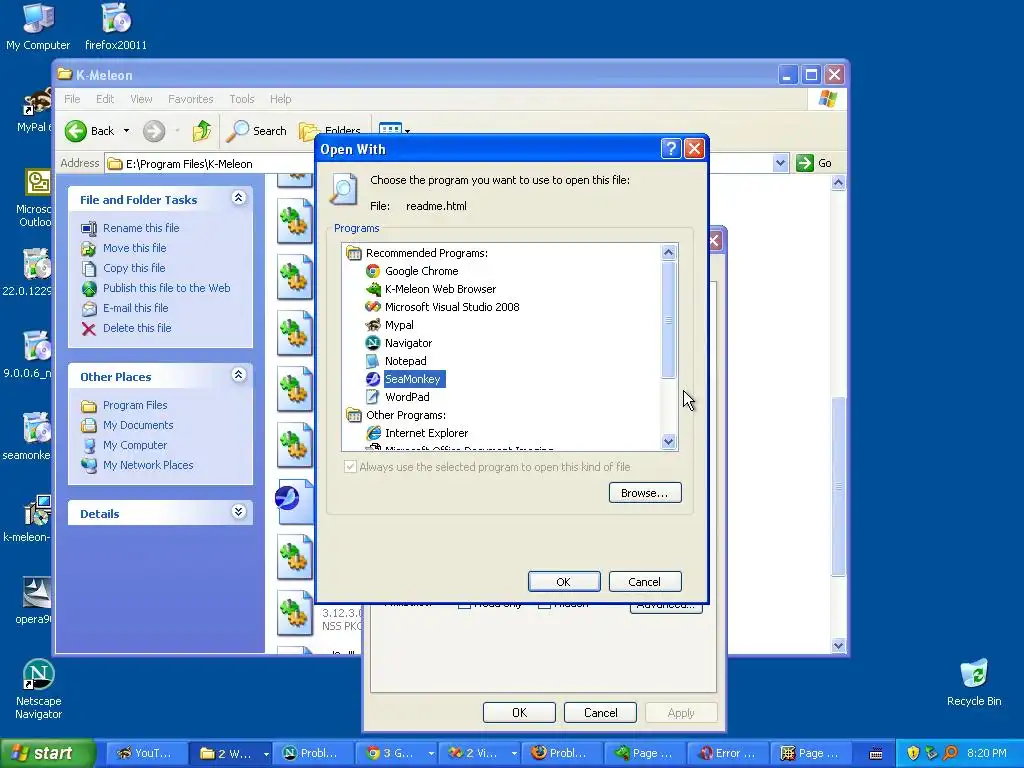The height and width of the screenshot is (768, 1024).
Task: Open the Tools menu
Action: coord(242,99)
